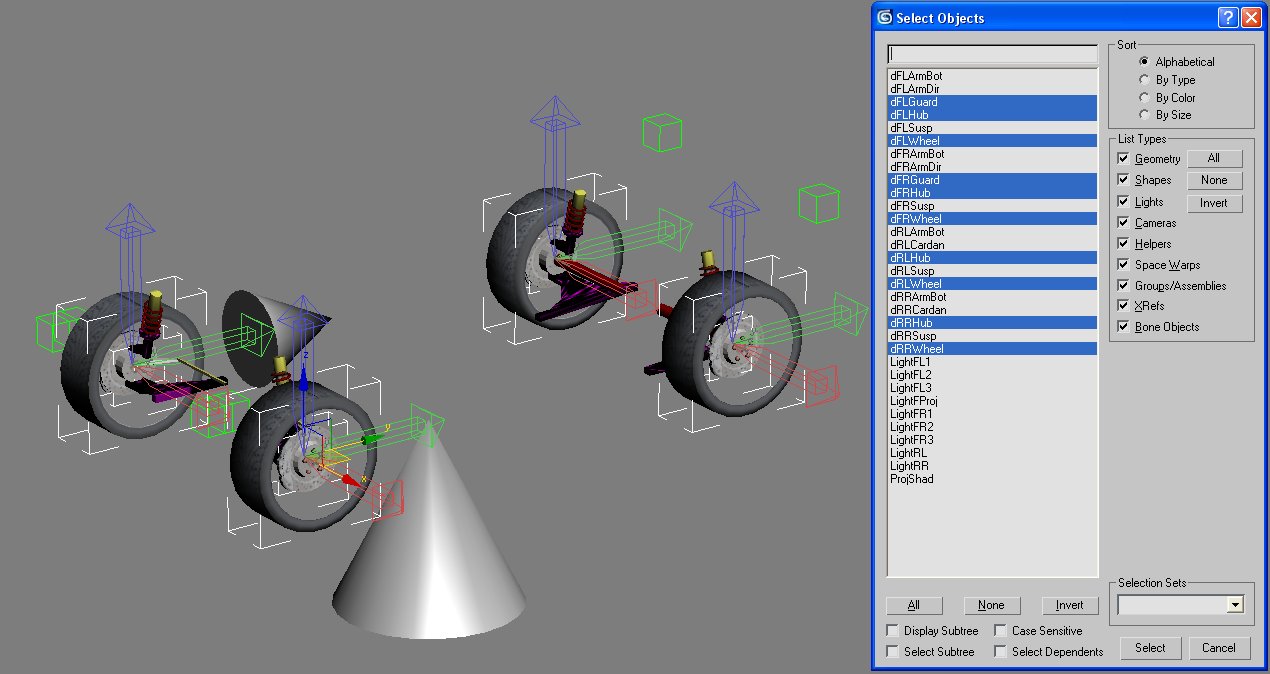Enable Case Sensitive matching
The width and height of the screenshot is (1270, 674).
click(1000, 630)
